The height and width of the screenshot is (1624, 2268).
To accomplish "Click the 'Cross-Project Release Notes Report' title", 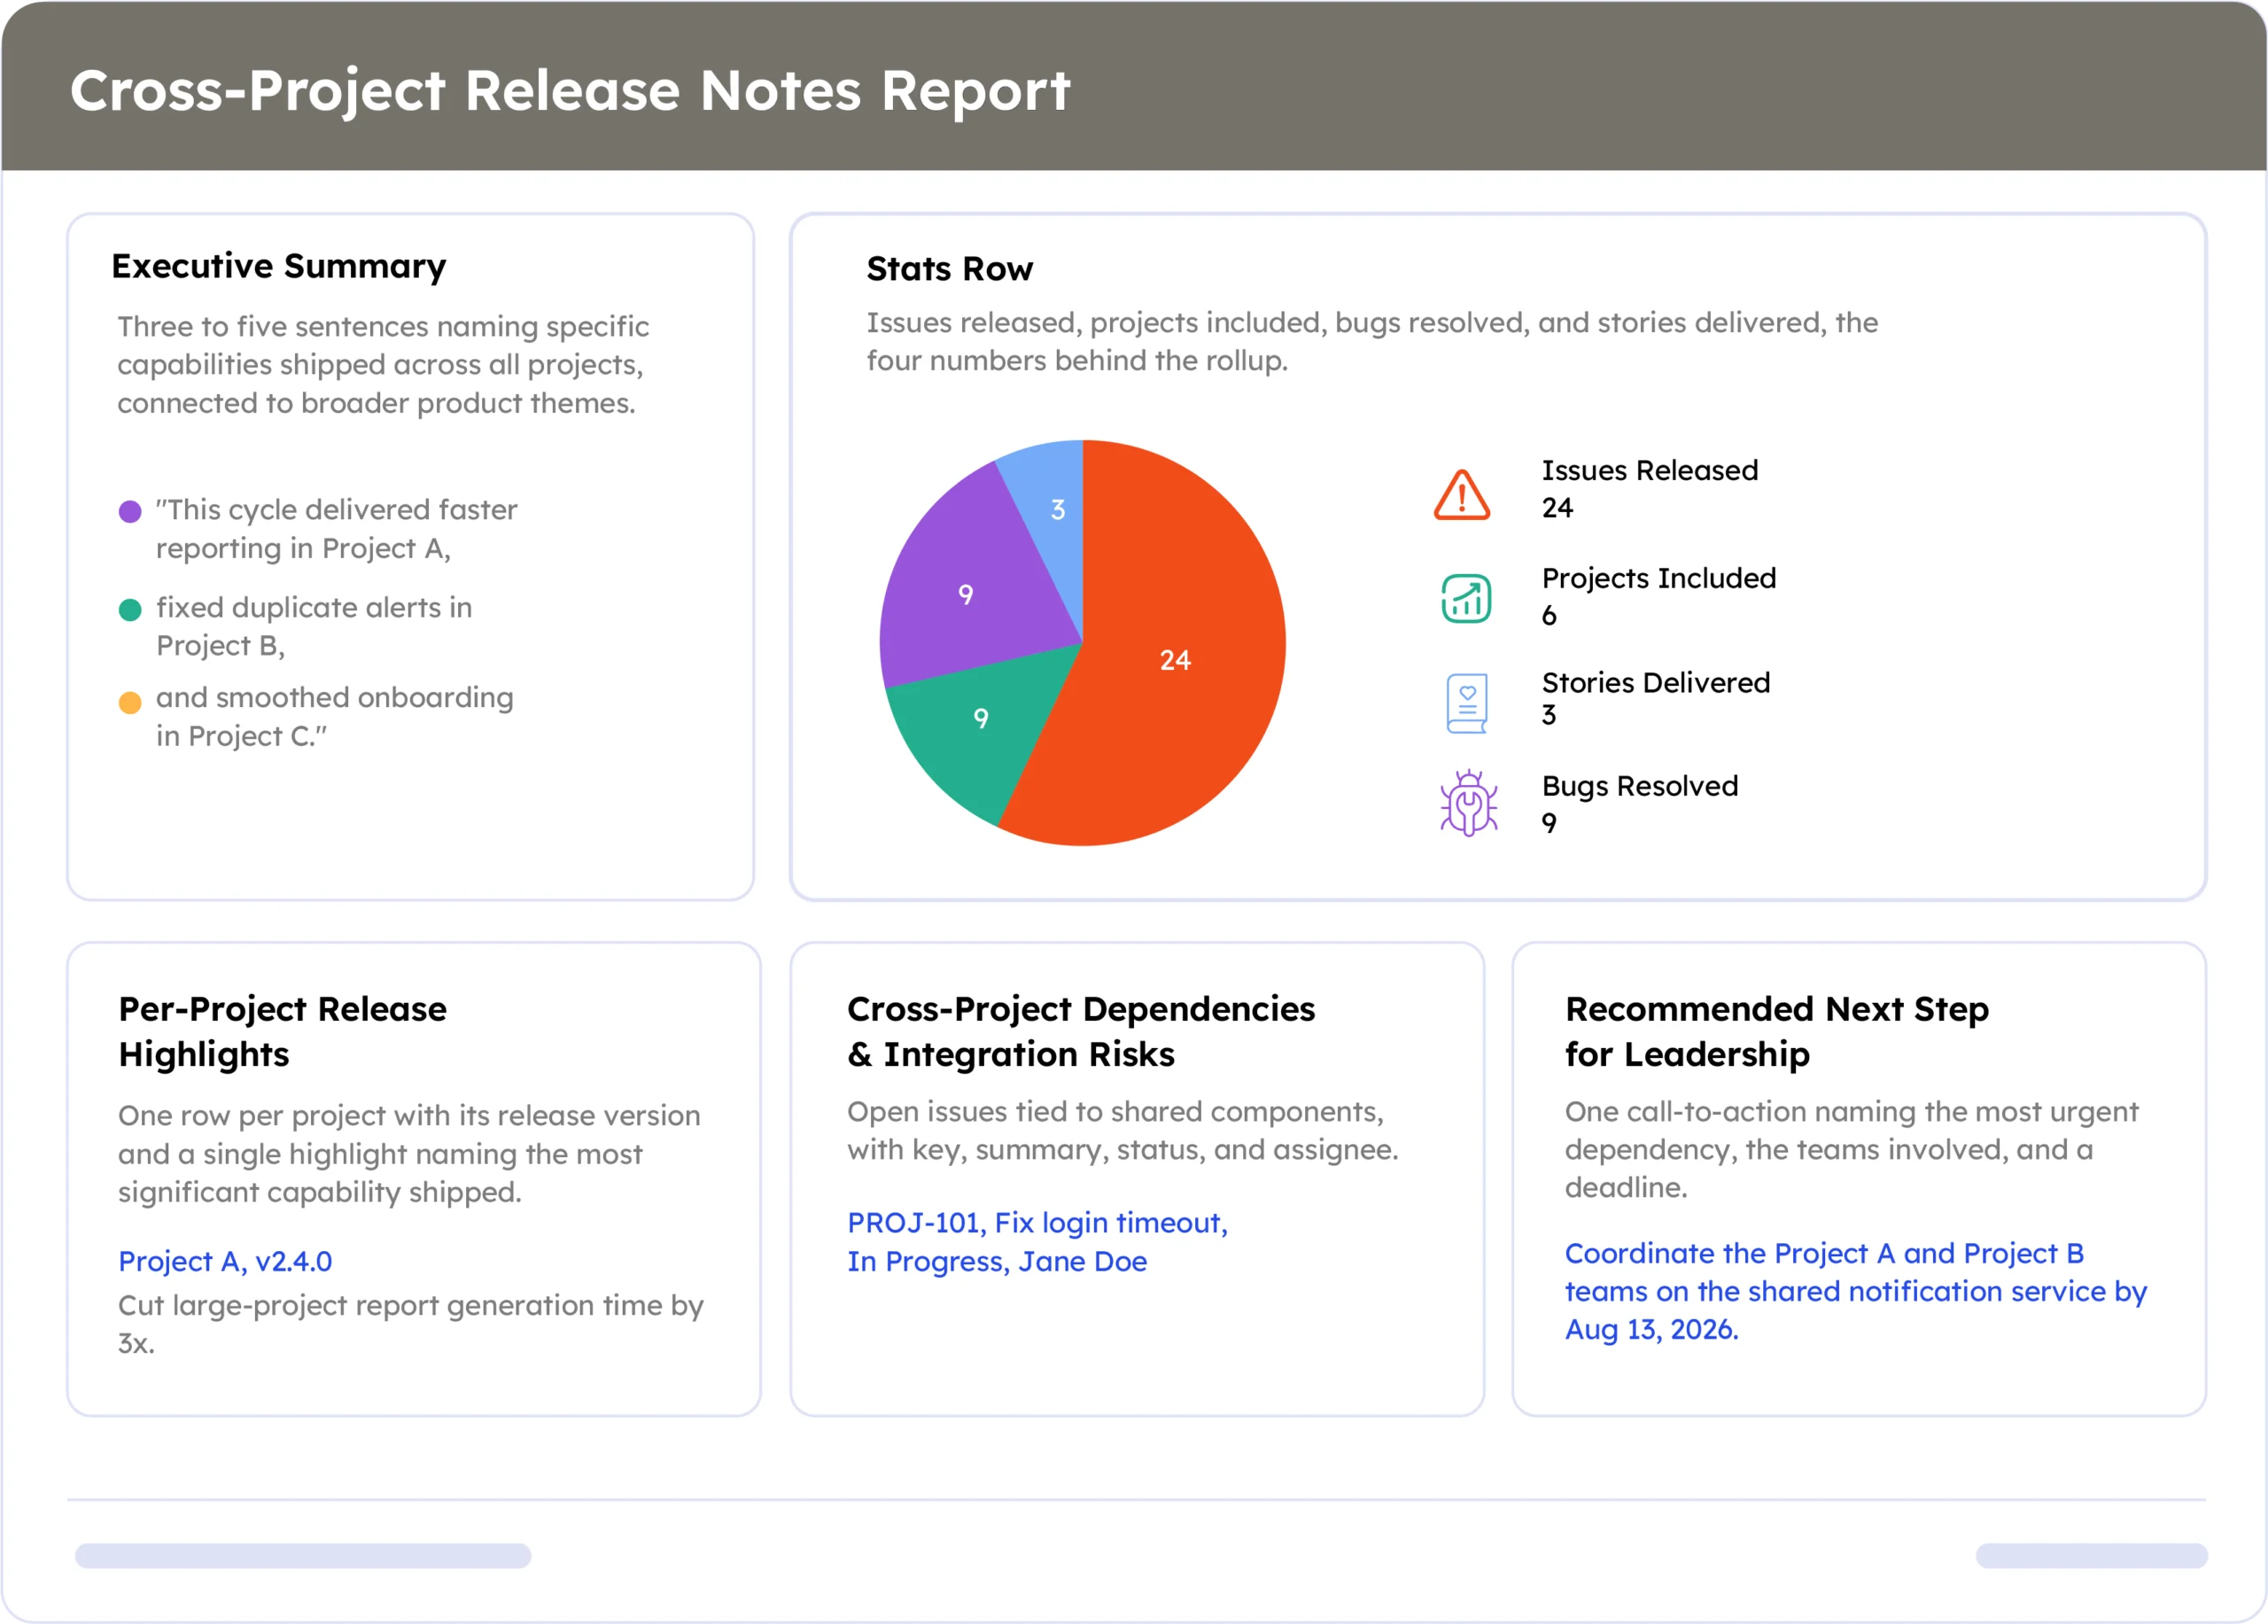I will click(570, 90).
